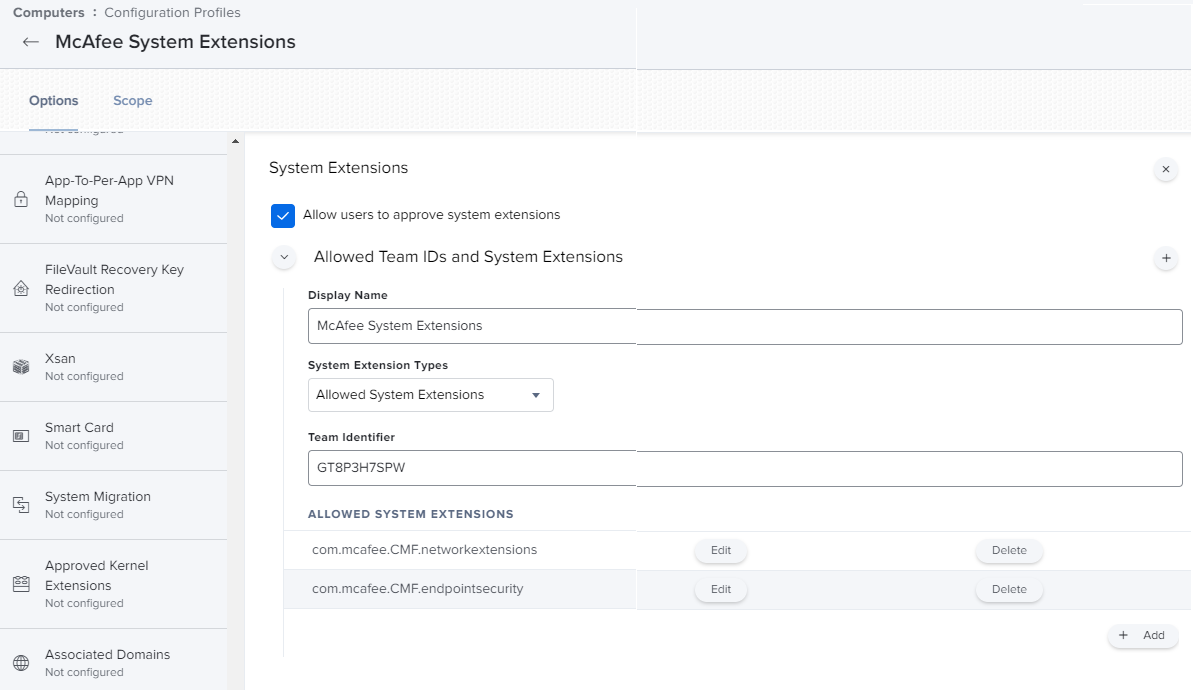Viewport: 1193px width, 690px height.
Task: Switch to the Scope tab
Action: click(132, 101)
